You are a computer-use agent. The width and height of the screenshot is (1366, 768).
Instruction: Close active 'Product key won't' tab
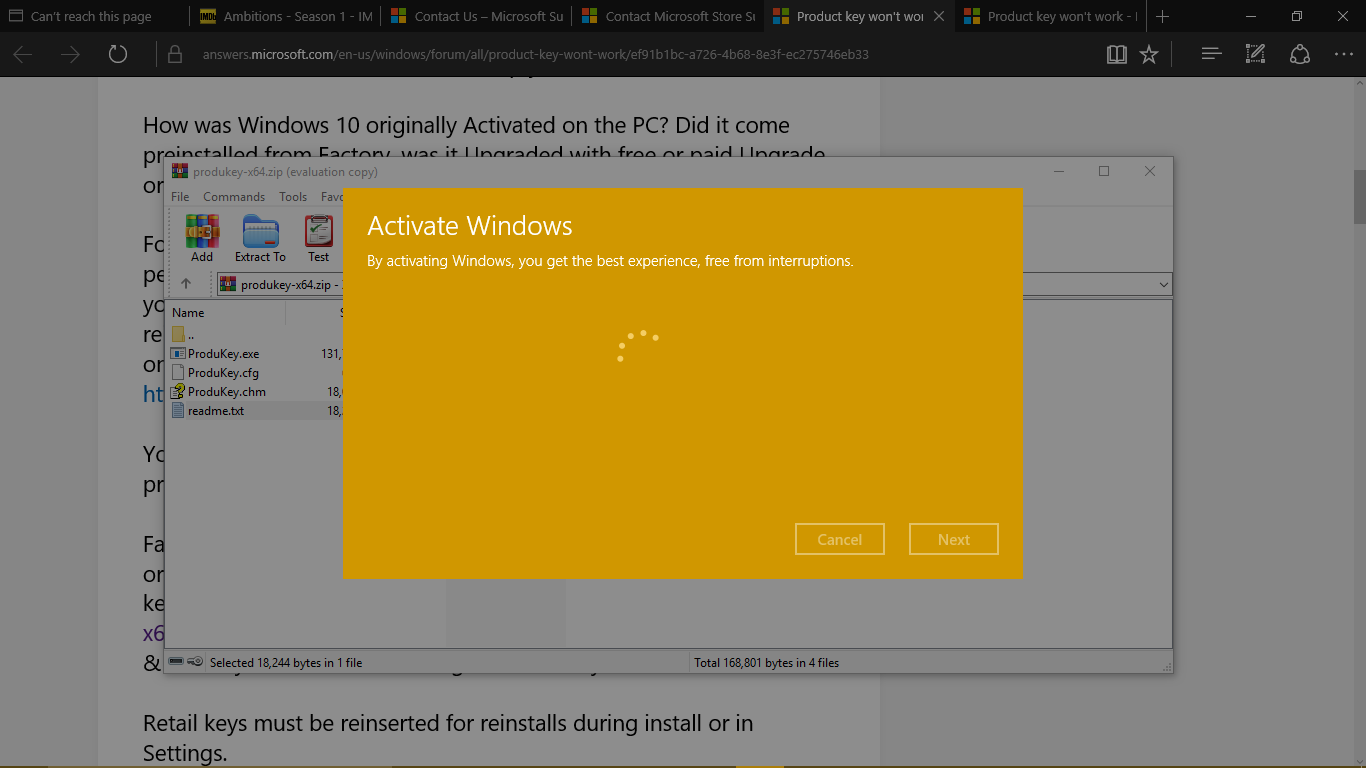click(938, 16)
